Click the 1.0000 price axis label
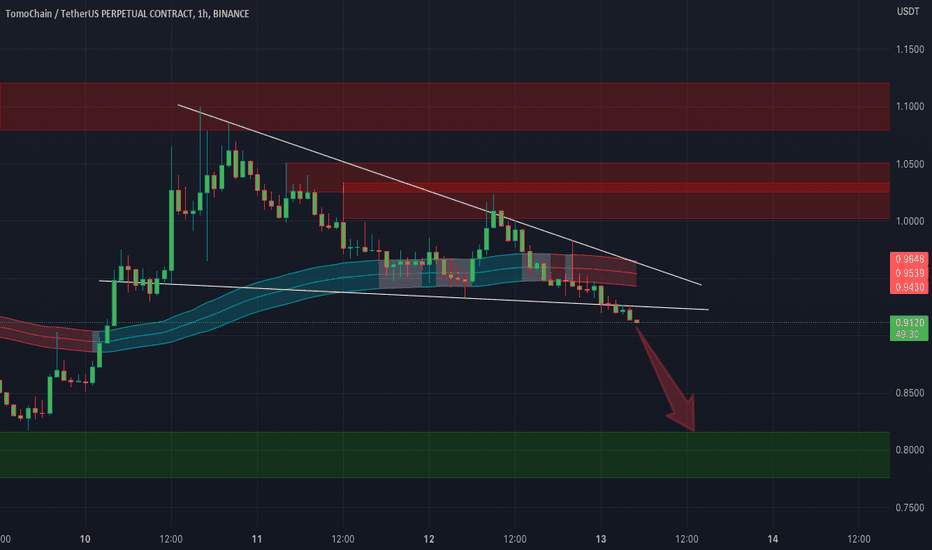This screenshot has height=550, width=932. pos(910,221)
